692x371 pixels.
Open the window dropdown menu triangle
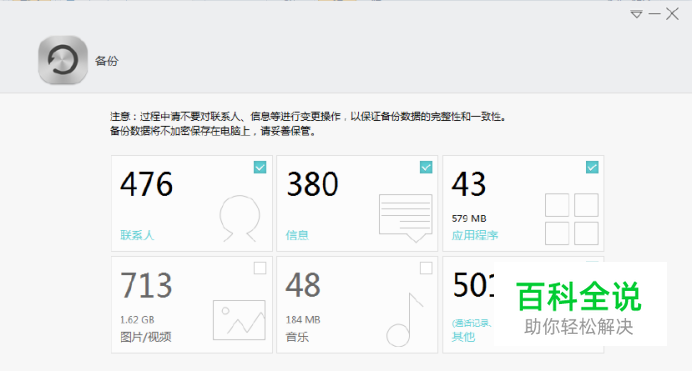[636, 14]
